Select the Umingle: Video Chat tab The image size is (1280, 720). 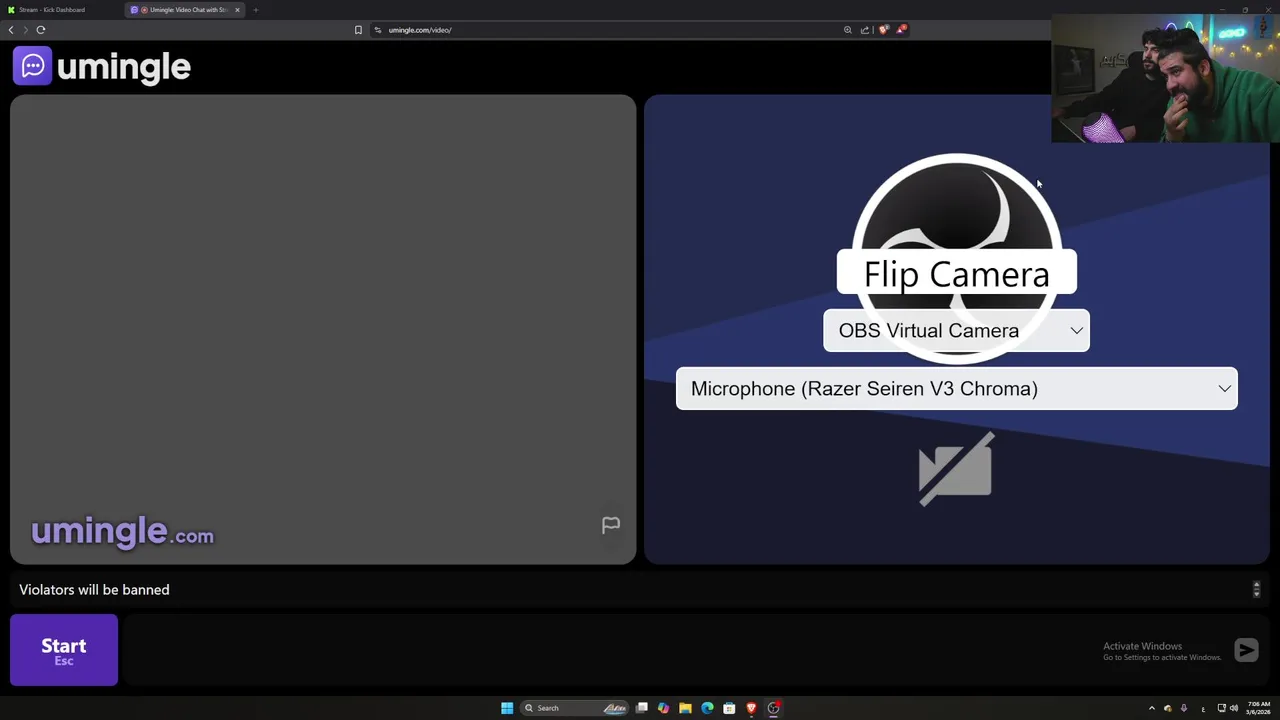pos(186,10)
